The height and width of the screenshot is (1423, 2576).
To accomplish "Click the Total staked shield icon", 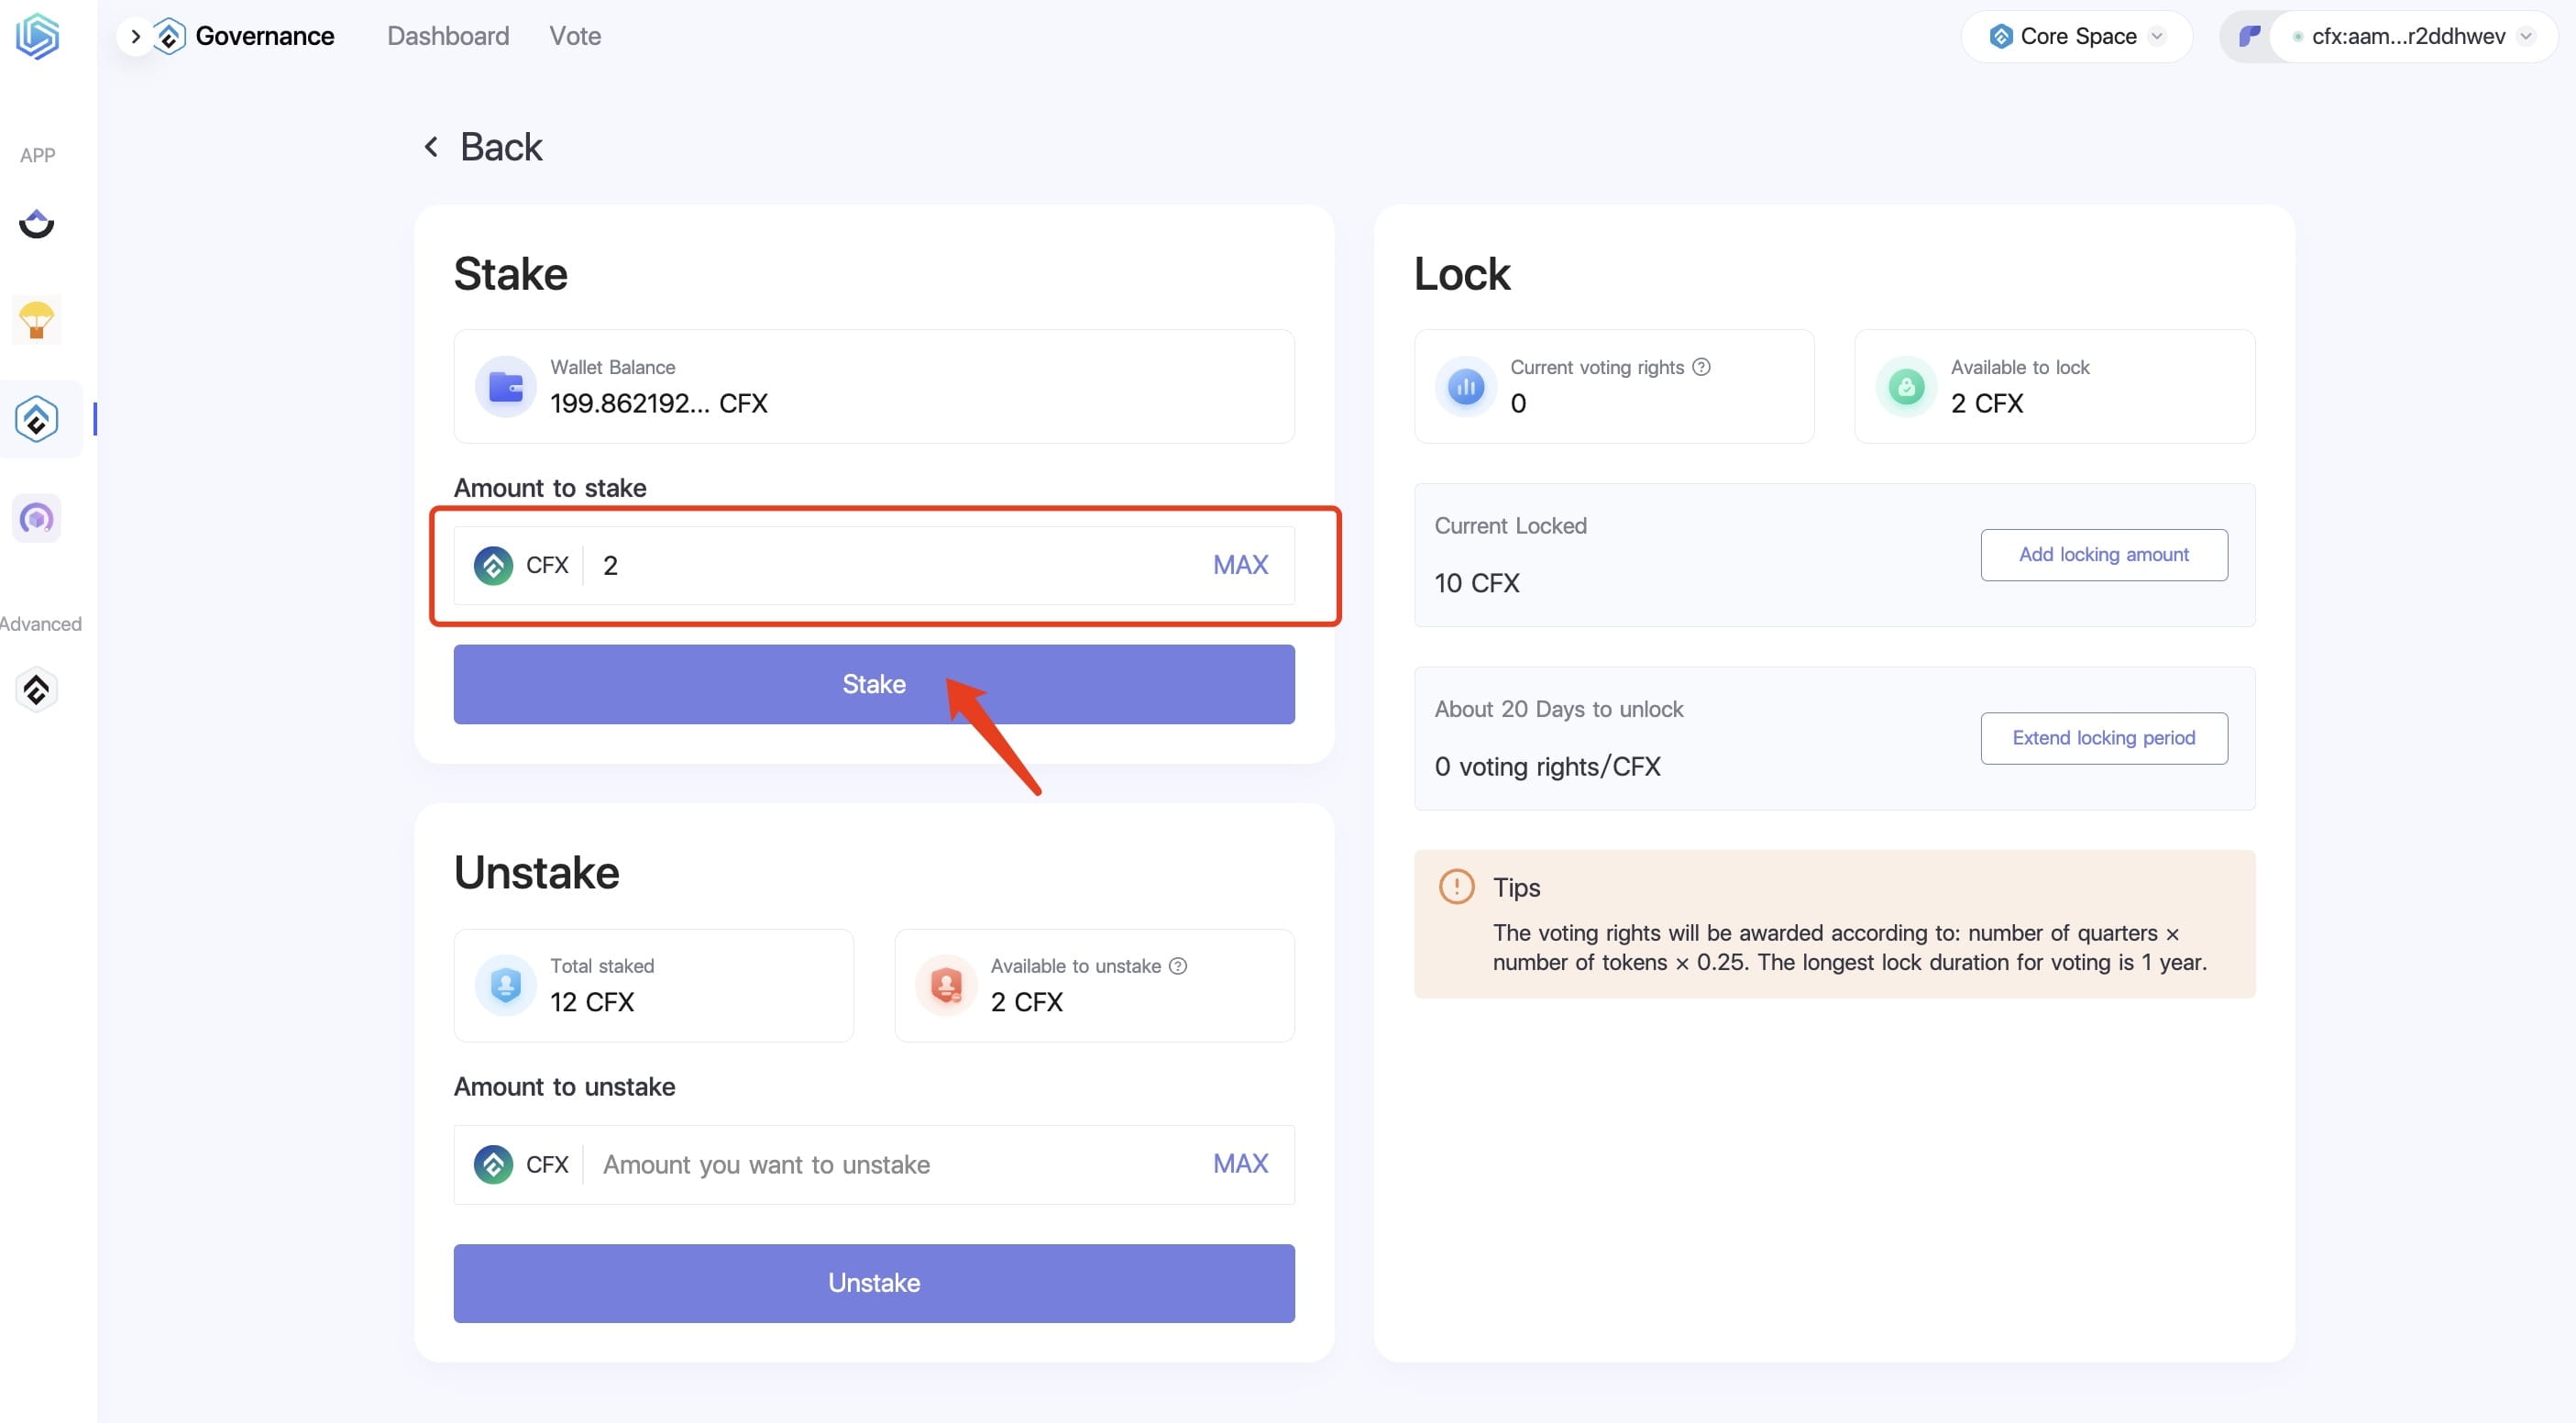I will point(505,985).
